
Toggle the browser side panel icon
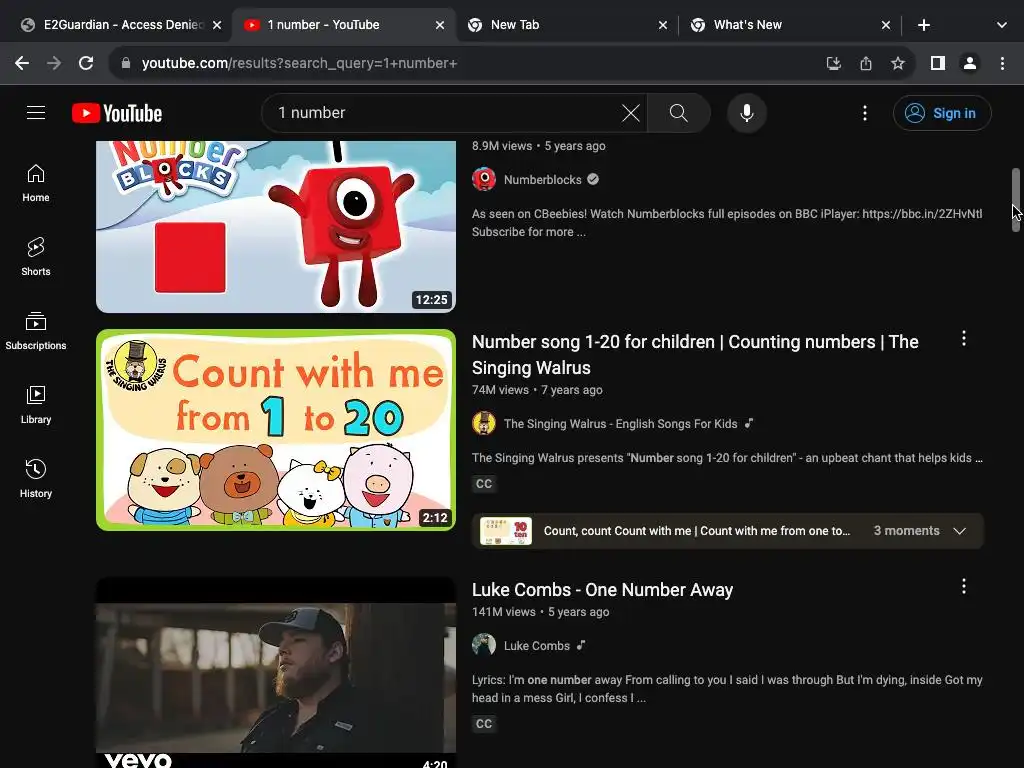[x=938, y=63]
